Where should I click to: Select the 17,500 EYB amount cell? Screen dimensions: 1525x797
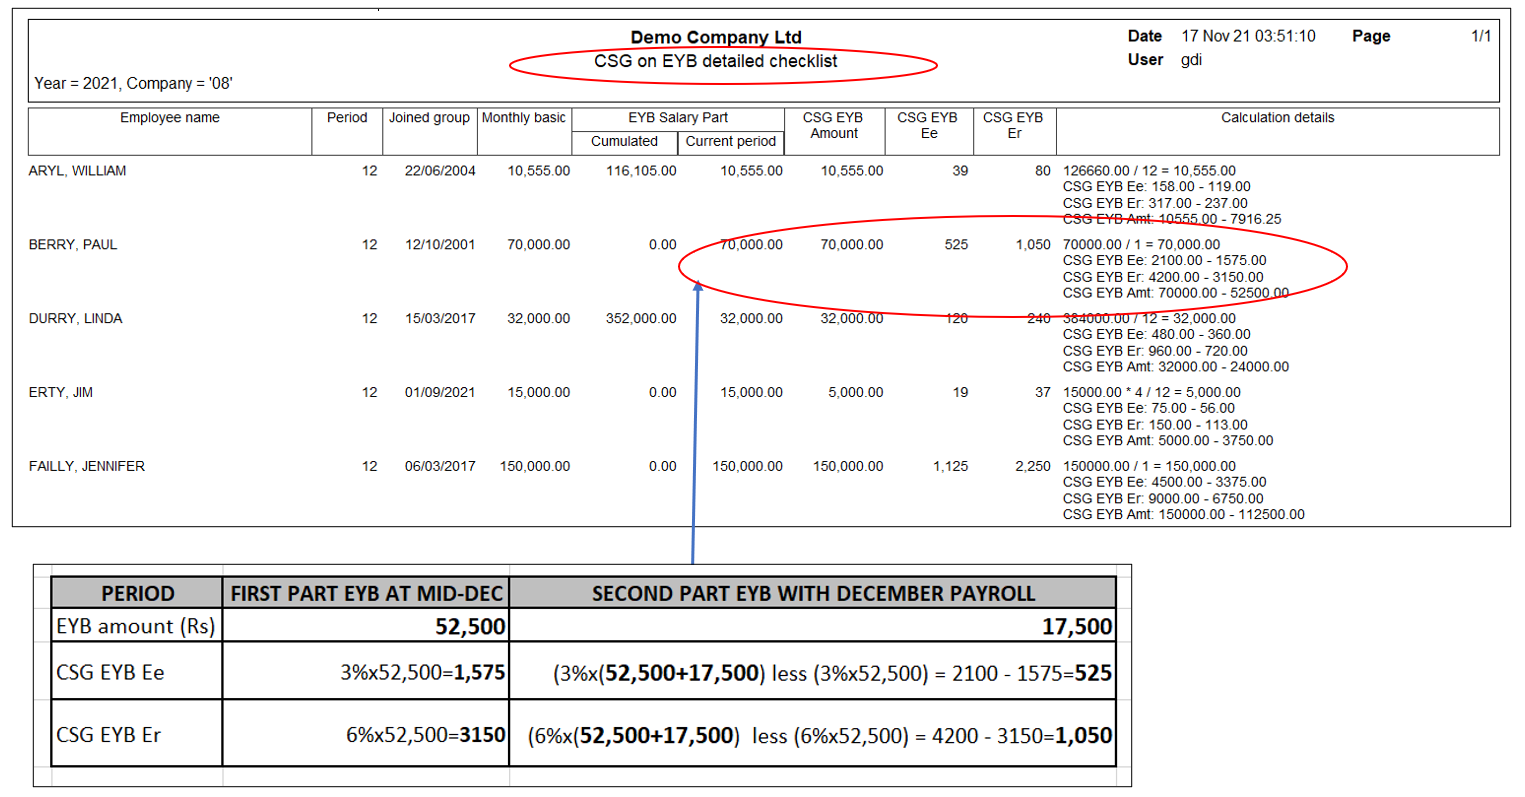pos(1076,627)
